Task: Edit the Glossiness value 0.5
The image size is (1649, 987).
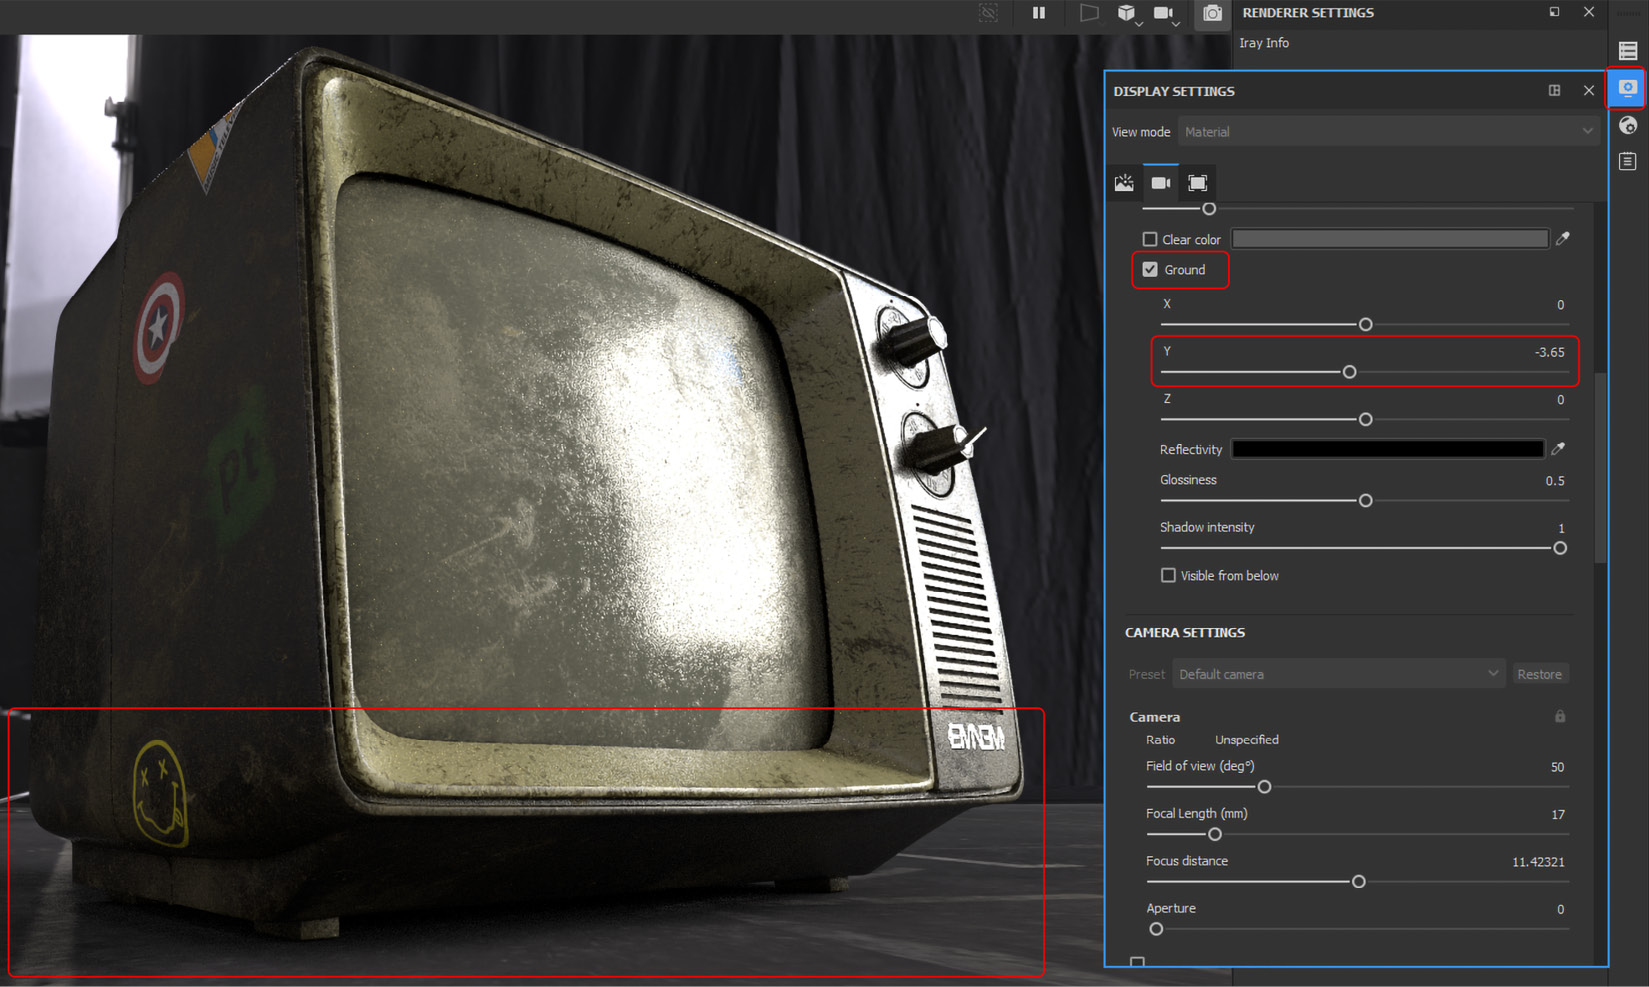Action: tap(1555, 481)
